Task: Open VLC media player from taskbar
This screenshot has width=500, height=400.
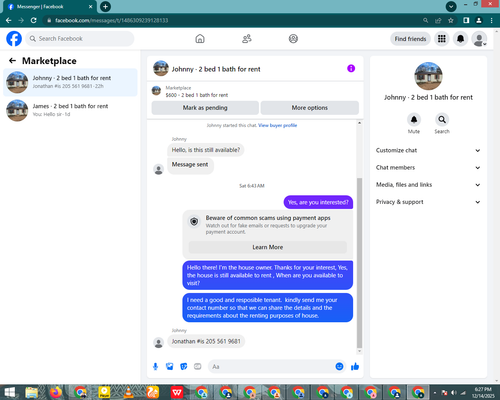Action: [x=128, y=392]
